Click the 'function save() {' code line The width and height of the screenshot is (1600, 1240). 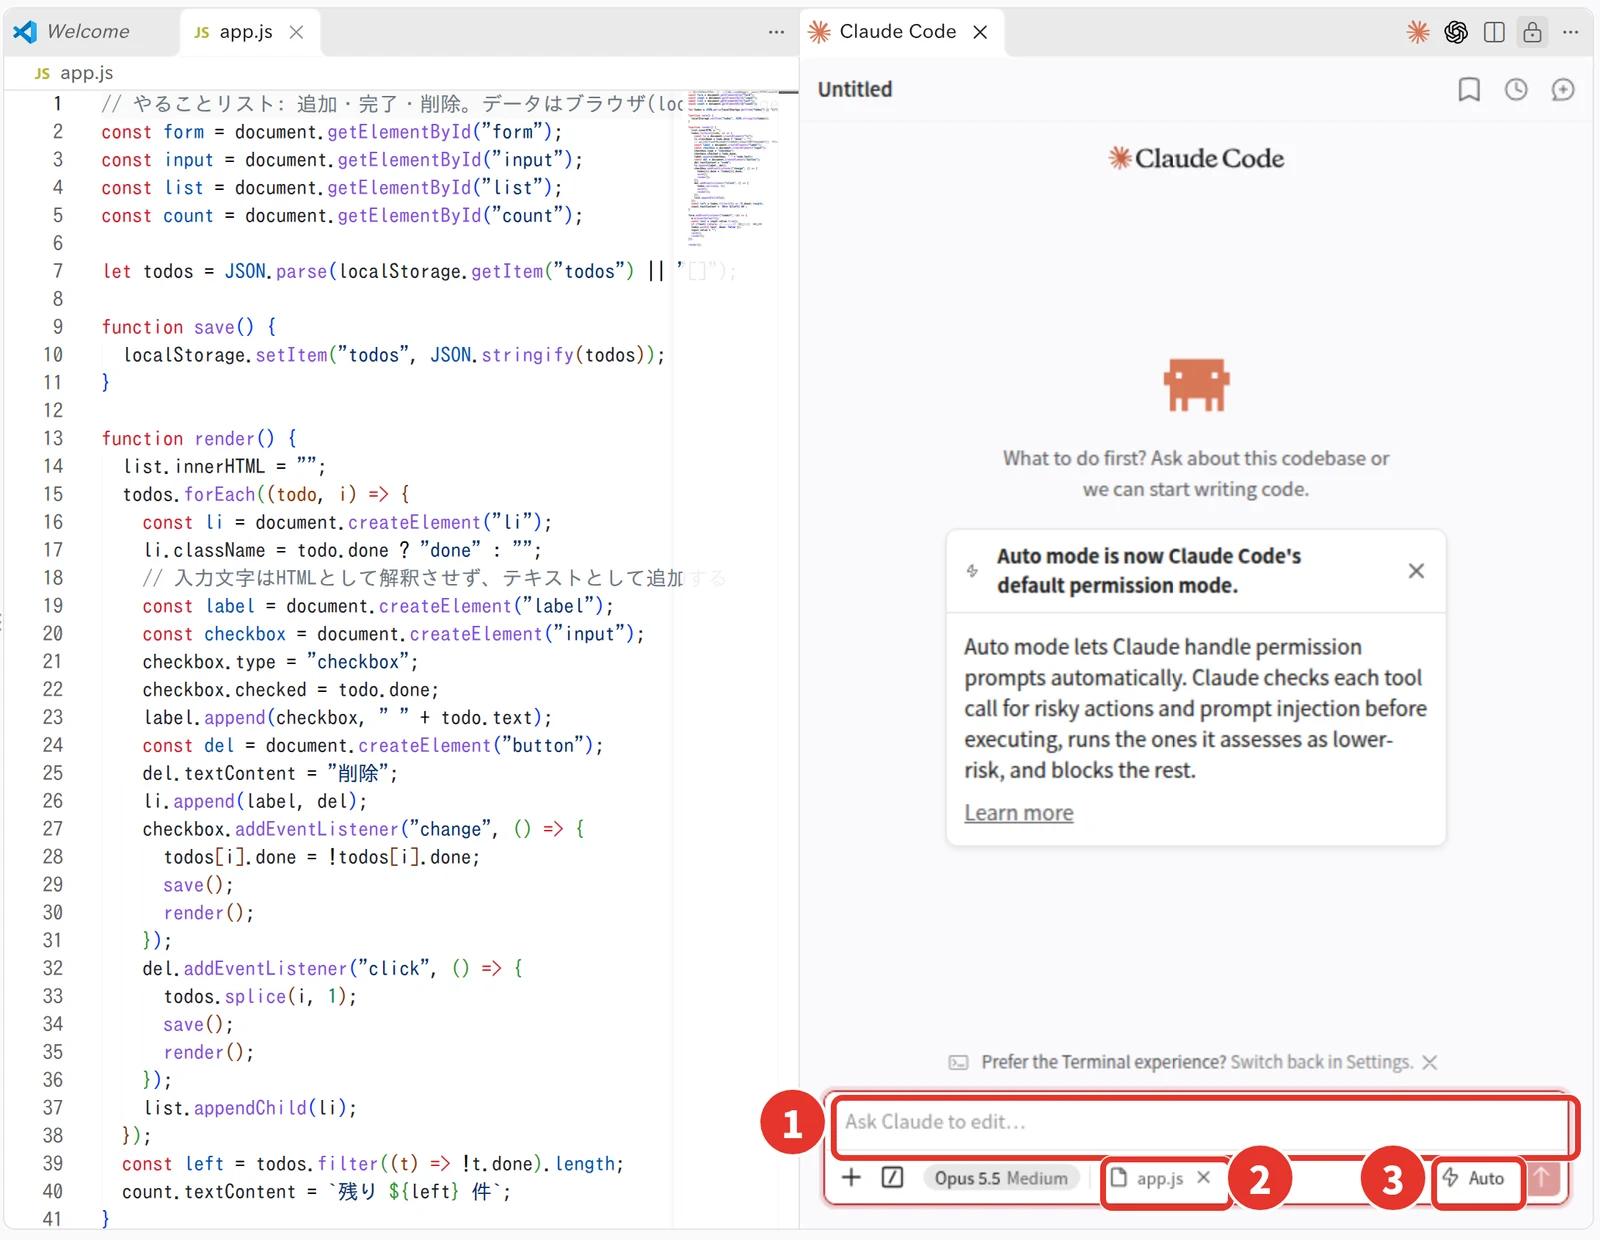(x=188, y=327)
